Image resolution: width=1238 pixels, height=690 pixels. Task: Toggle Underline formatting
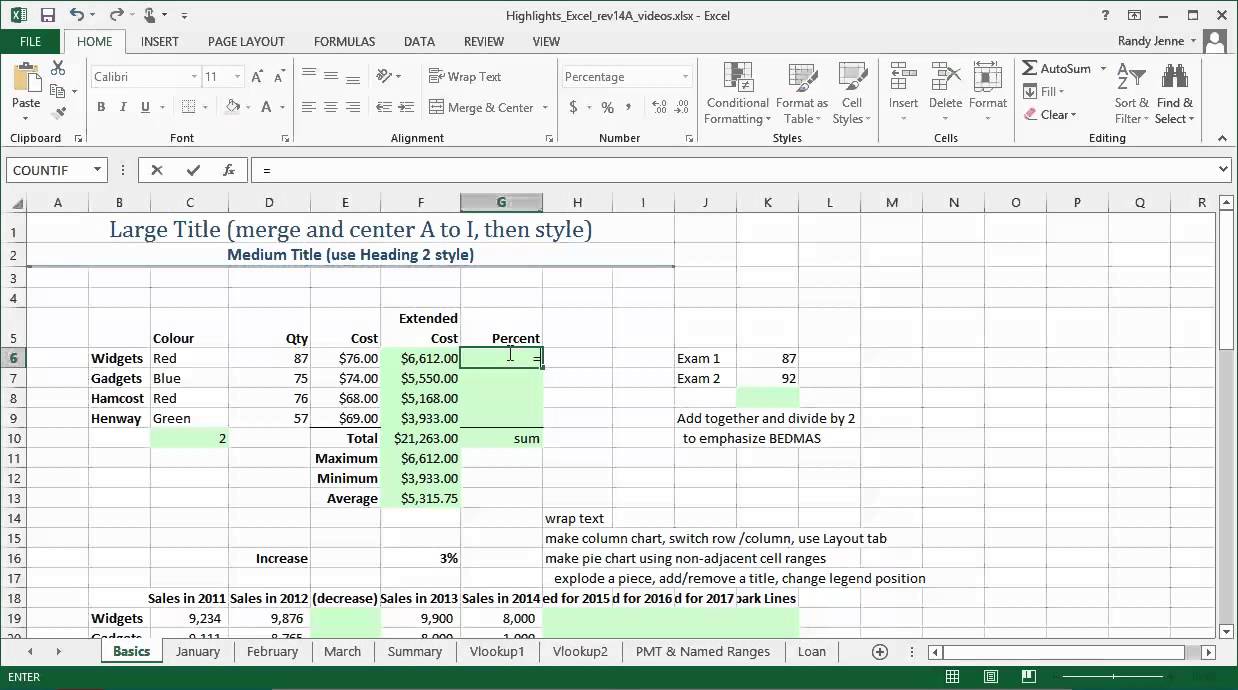[145, 107]
